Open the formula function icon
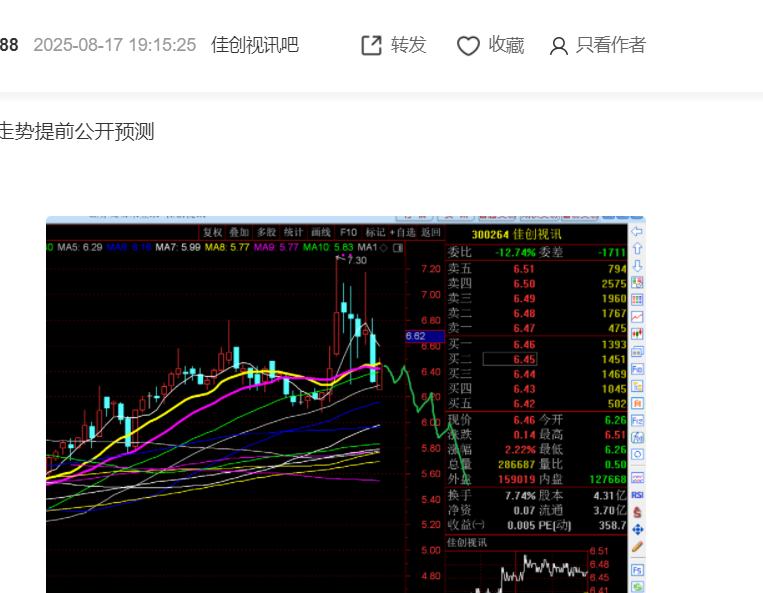This screenshot has height=593, width=763. 637,437
